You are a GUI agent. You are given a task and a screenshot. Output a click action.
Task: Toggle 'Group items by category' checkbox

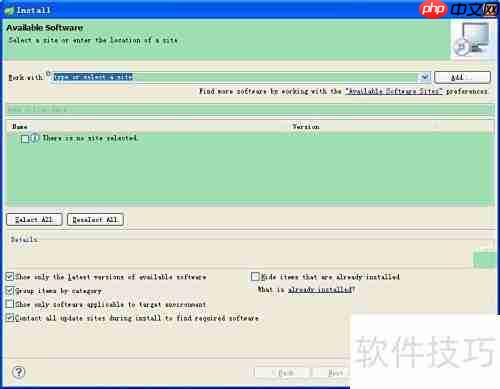10,290
